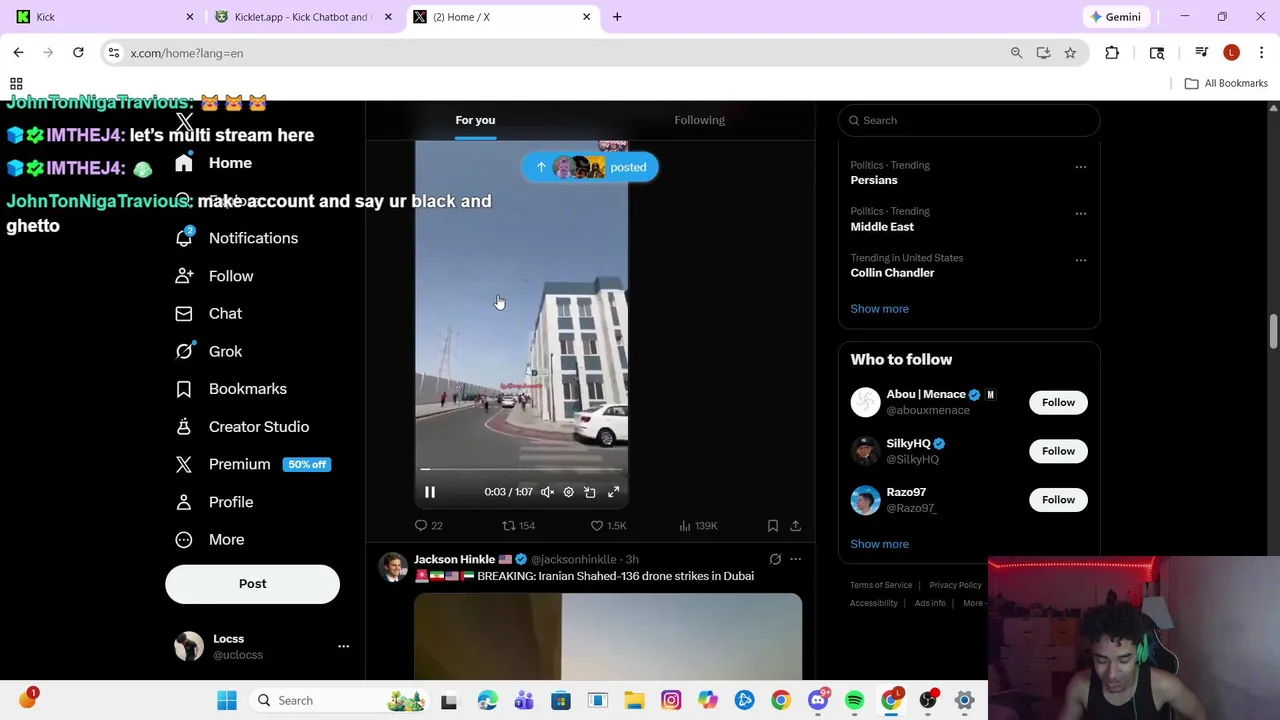This screenshot has width=1280, height=720.
Task: Open All Bookmarks folder
Action: pyautogui.click(x=1226, y=83)
